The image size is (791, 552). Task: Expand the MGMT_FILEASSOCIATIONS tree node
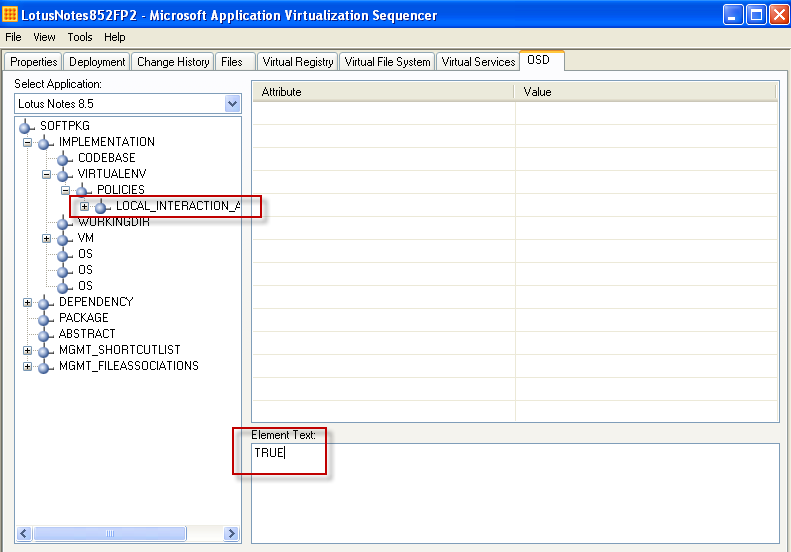point(27,366)
